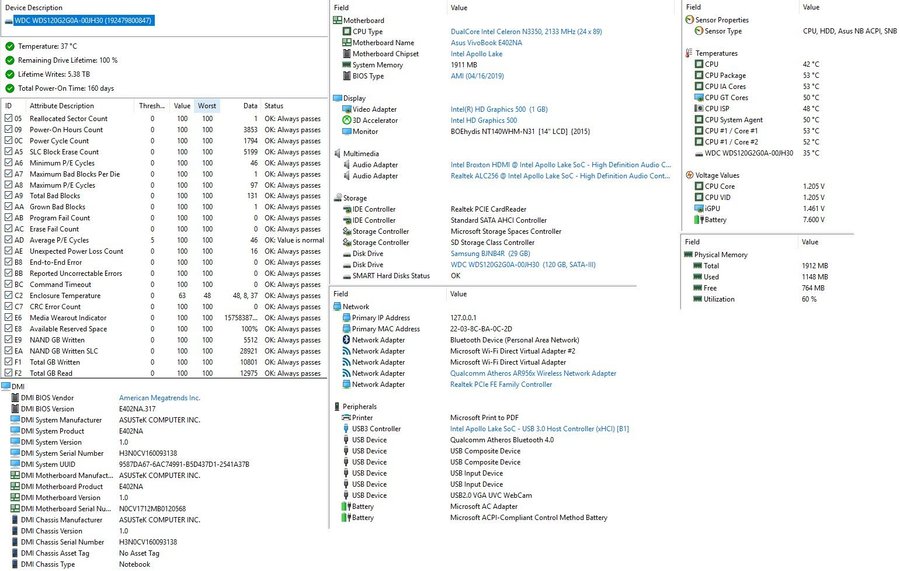This screenshot has width=900, height=571.
Task: Open the DualCore Intel Celeron N3350 link
Action: (x=526, y=32)
